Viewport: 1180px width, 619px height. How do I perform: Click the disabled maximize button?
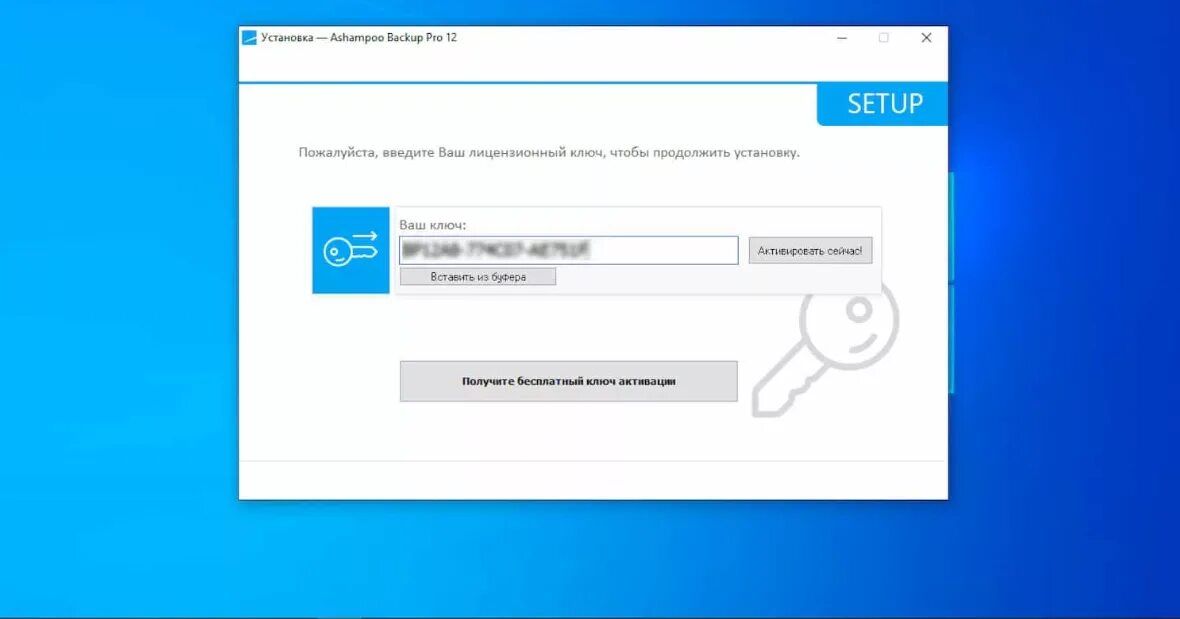[883, 38]
